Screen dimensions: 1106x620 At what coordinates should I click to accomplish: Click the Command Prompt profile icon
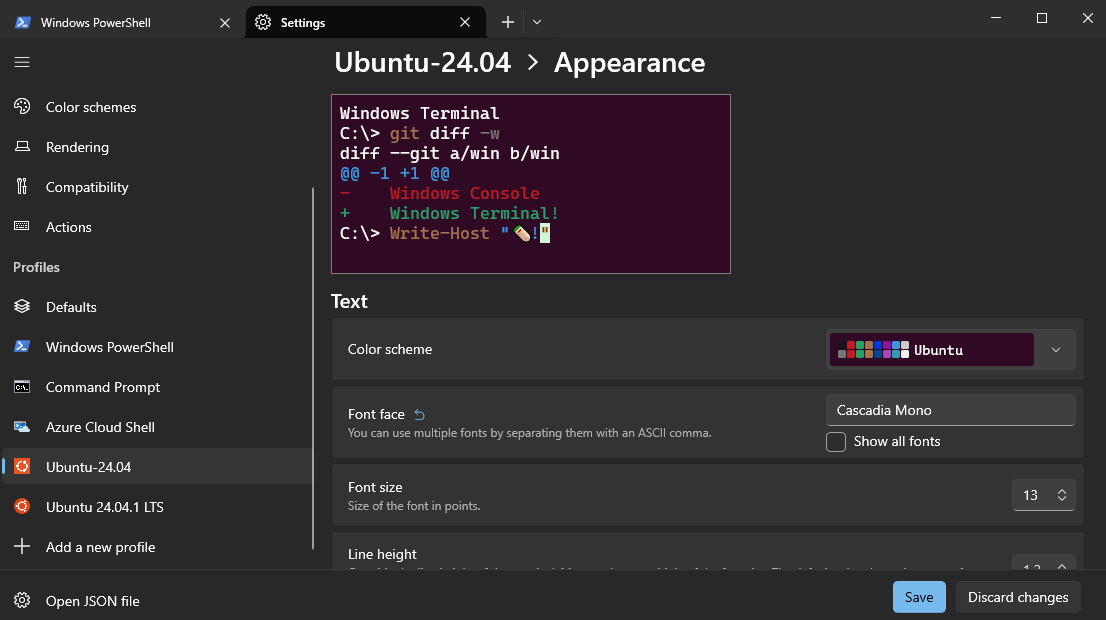click(x=22, y=387)
